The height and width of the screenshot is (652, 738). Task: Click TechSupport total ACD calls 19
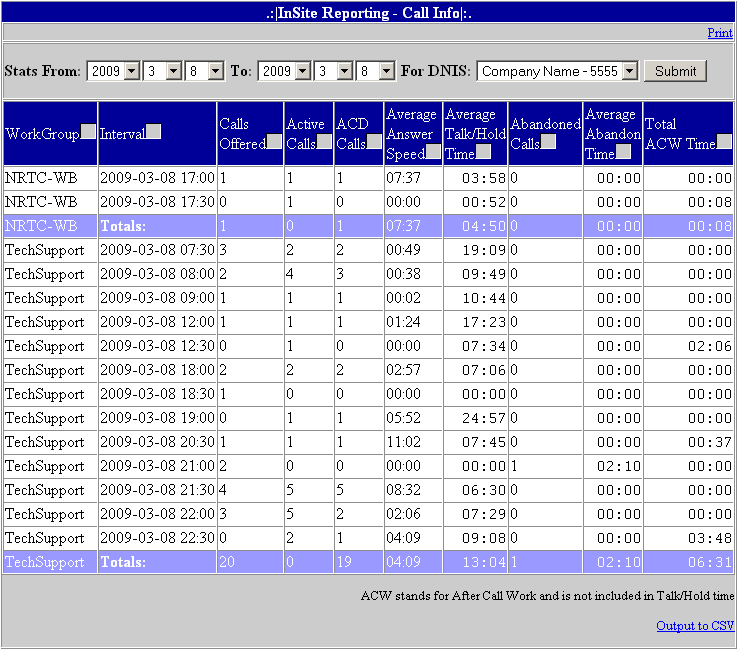pos(359,562)
